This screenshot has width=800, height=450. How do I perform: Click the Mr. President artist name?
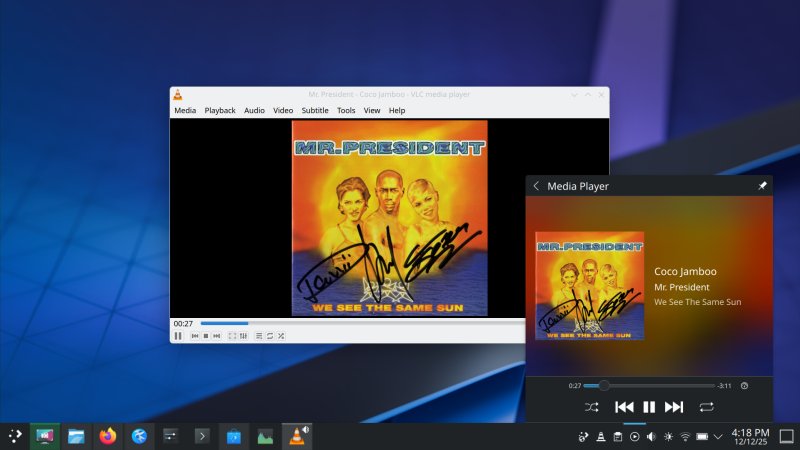point(682,287)
